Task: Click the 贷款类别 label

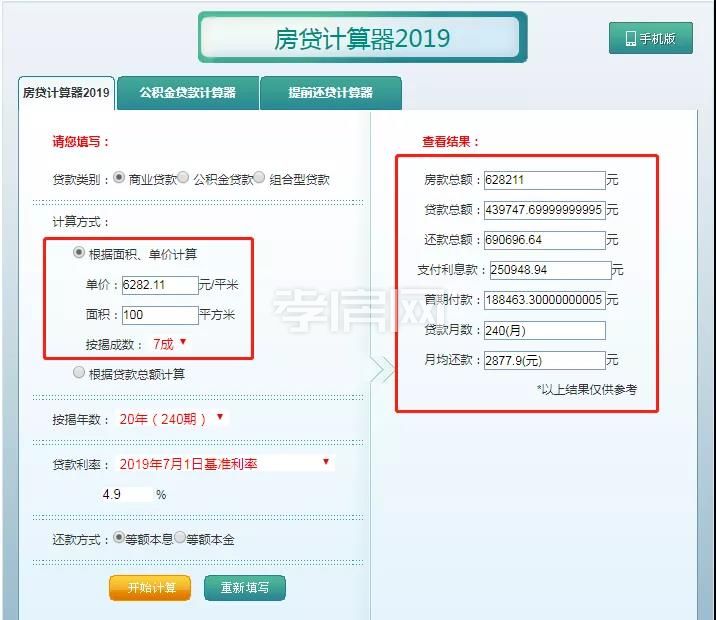Action: coord(81,179)
